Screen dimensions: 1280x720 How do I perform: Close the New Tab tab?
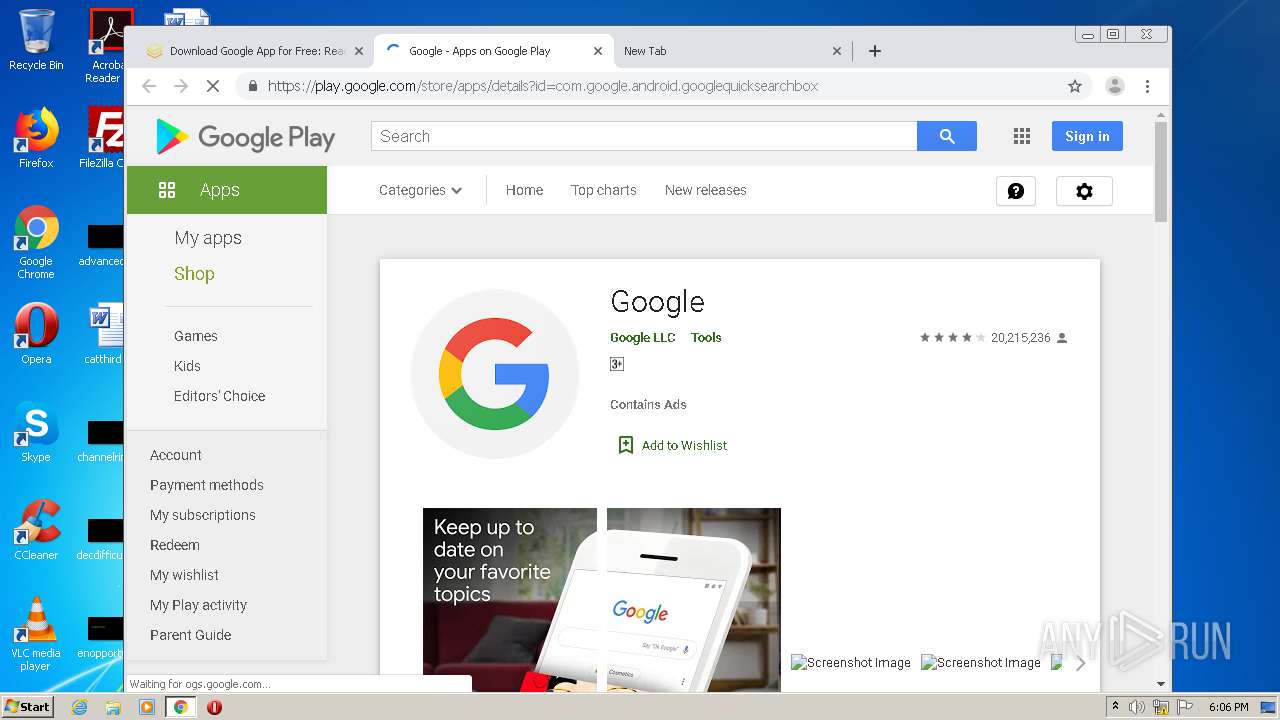tap(837, 51)
